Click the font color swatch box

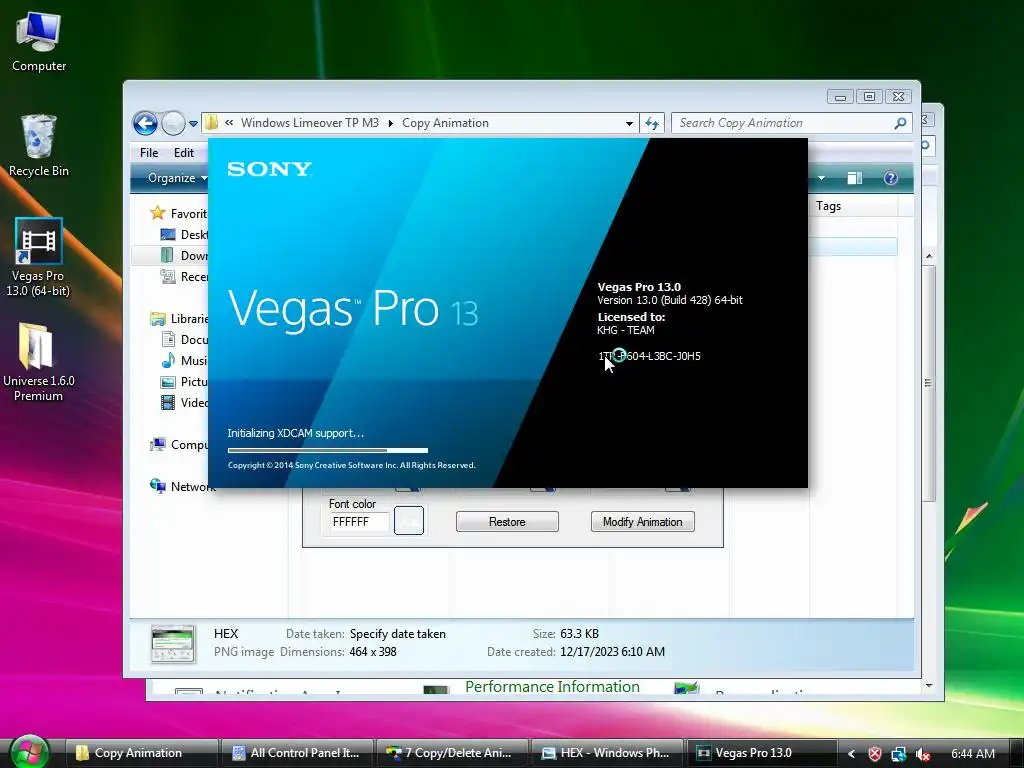(x=409, y=521)
